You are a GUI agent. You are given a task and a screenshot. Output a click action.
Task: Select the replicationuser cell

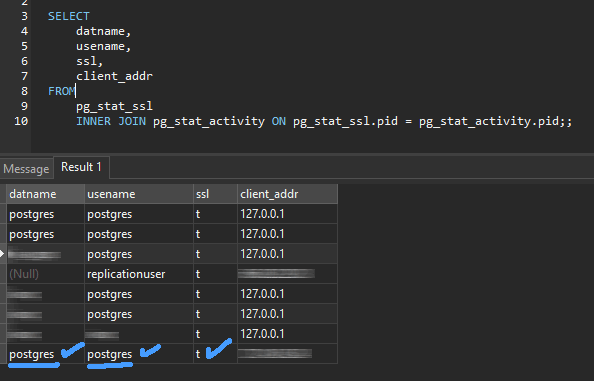point(139,274)
